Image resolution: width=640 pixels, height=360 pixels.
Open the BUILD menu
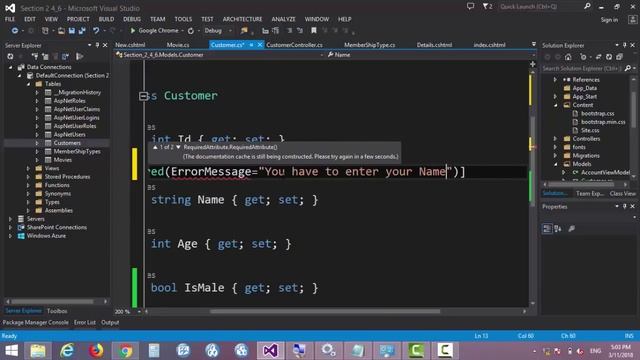pos(106,19)
